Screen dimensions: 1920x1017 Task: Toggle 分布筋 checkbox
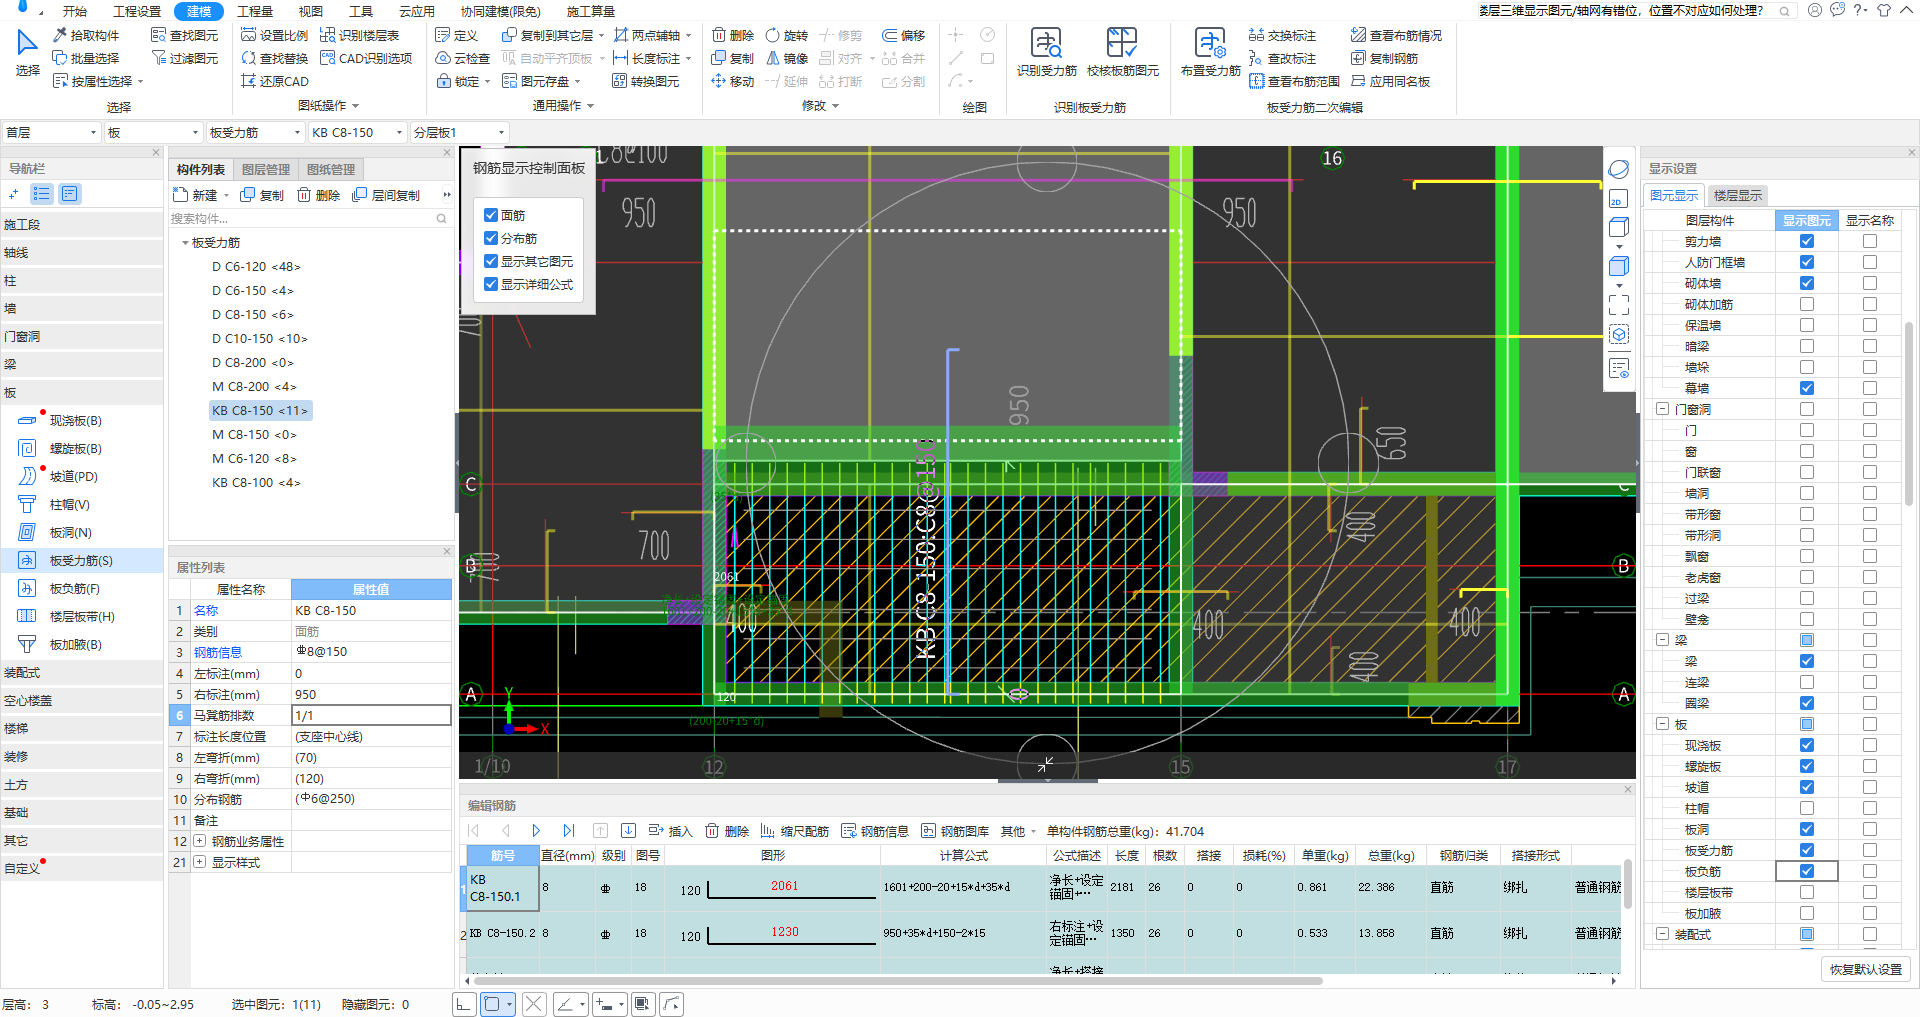491,238
